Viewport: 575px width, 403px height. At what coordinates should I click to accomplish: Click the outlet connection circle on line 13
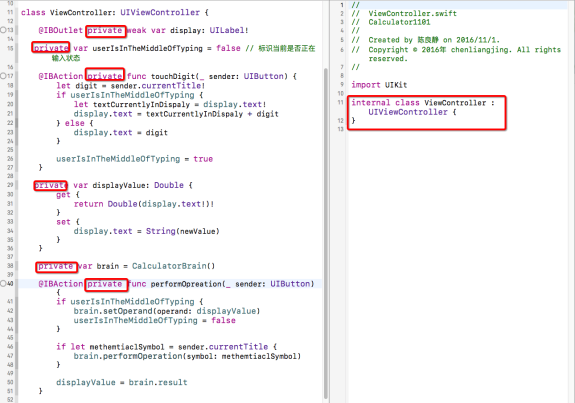click(x=3, y=30)
